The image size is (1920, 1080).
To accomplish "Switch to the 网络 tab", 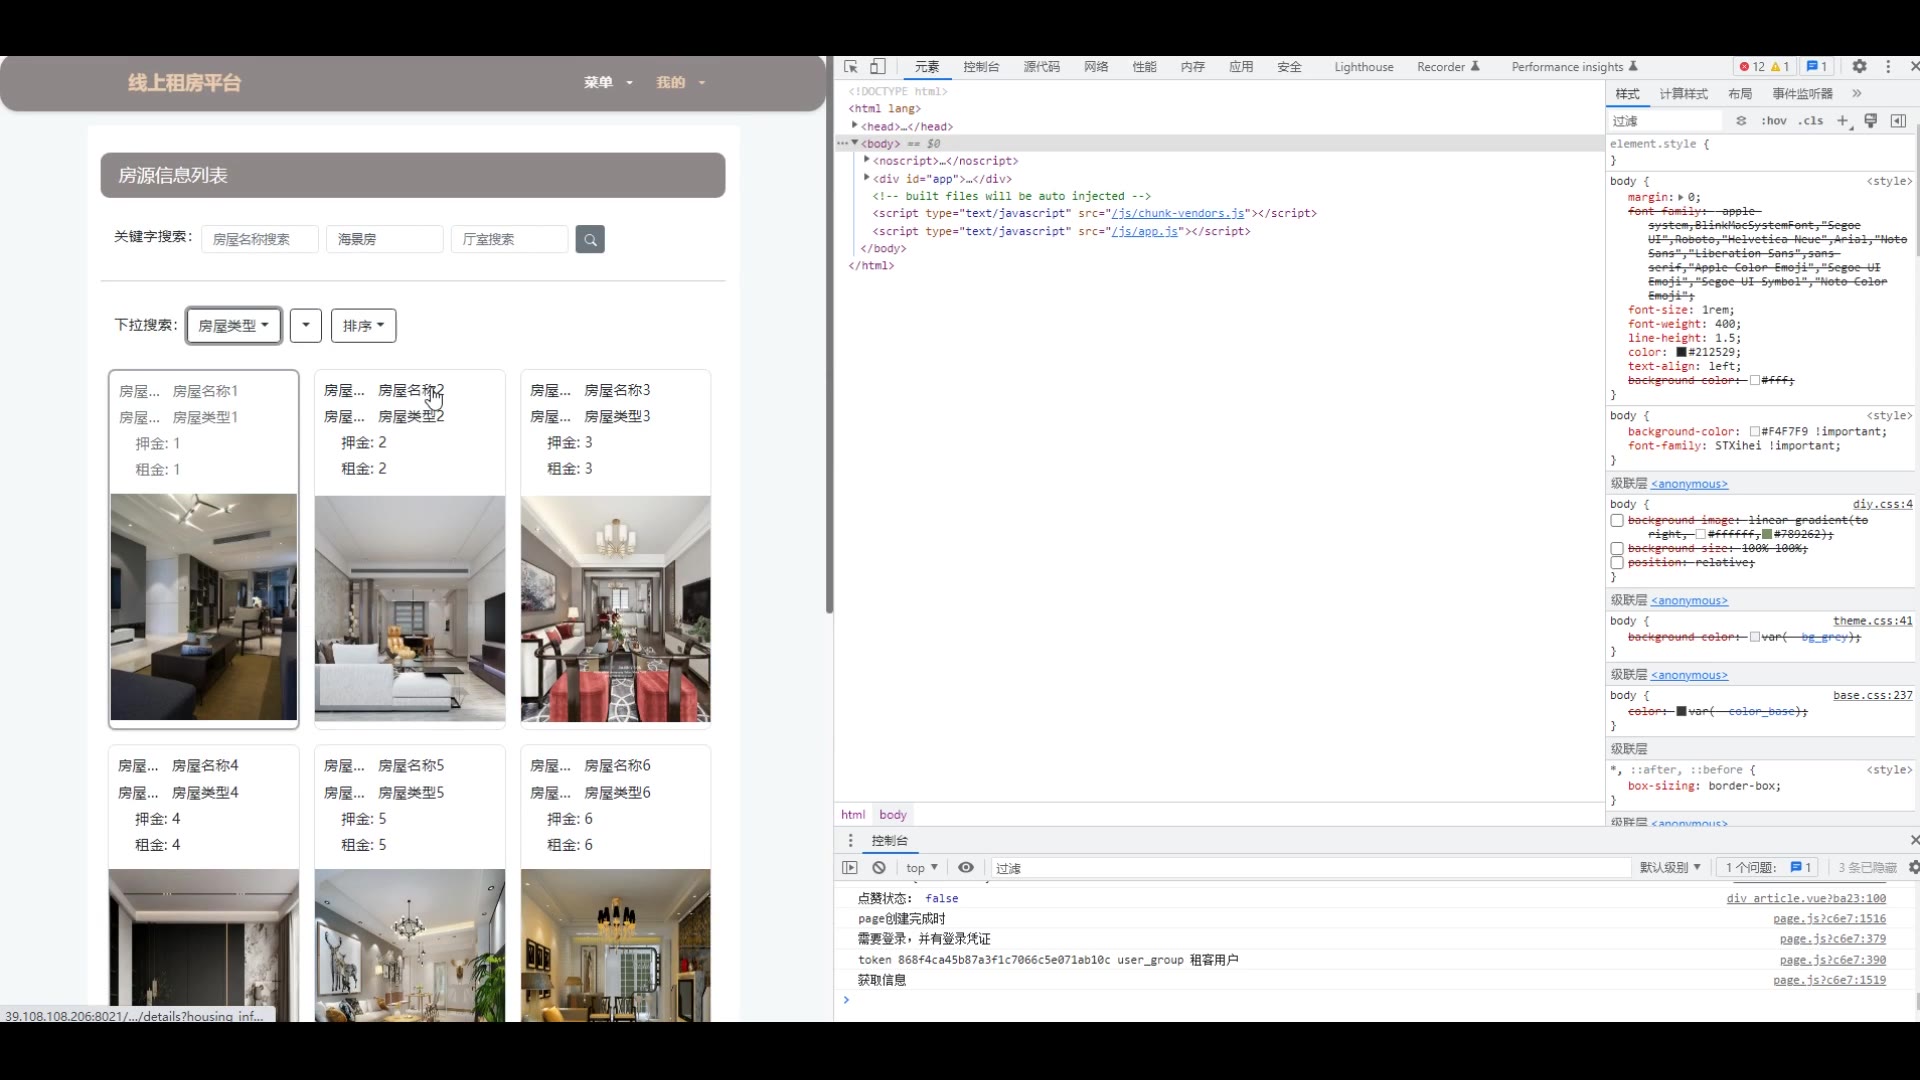I will 1096,67.
